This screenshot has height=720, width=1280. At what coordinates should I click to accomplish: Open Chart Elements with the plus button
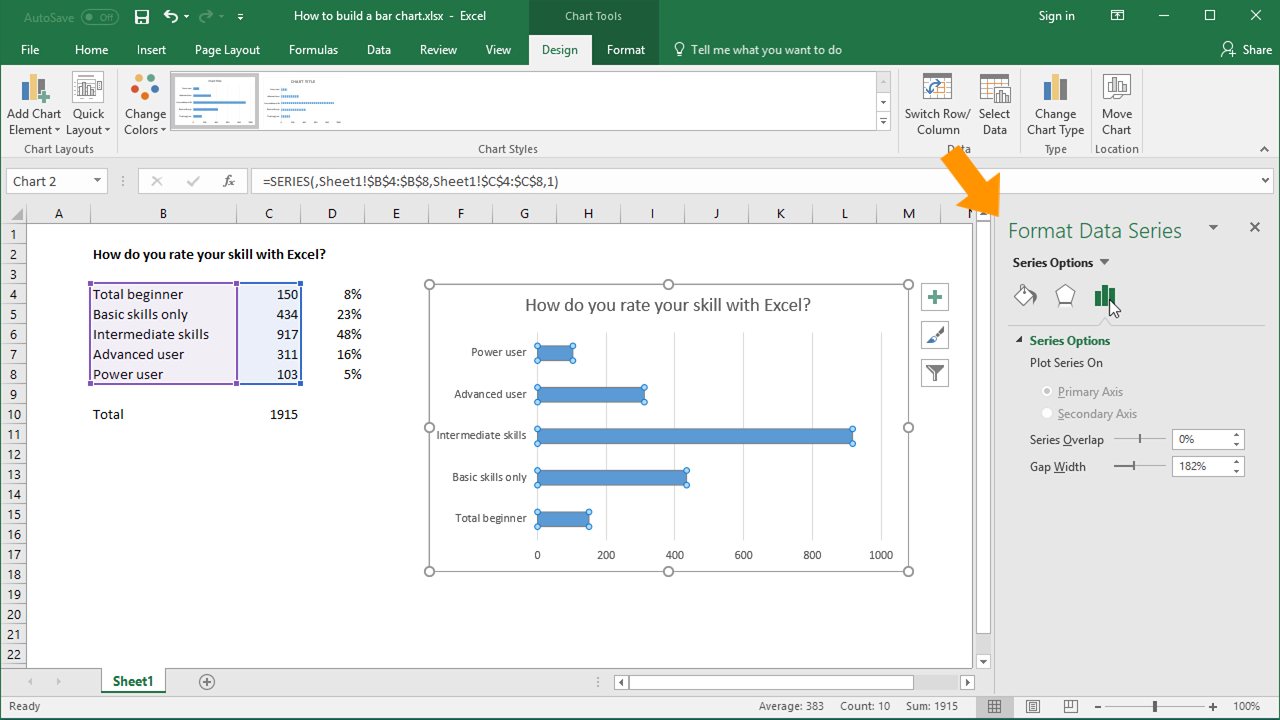[x=934, y=296]
